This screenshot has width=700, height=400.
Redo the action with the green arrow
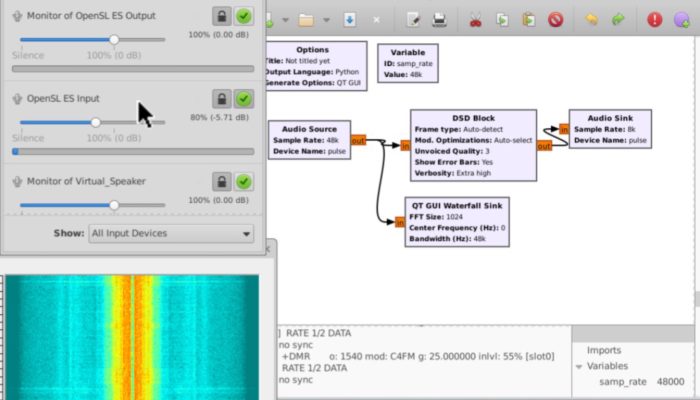[618, 19]
